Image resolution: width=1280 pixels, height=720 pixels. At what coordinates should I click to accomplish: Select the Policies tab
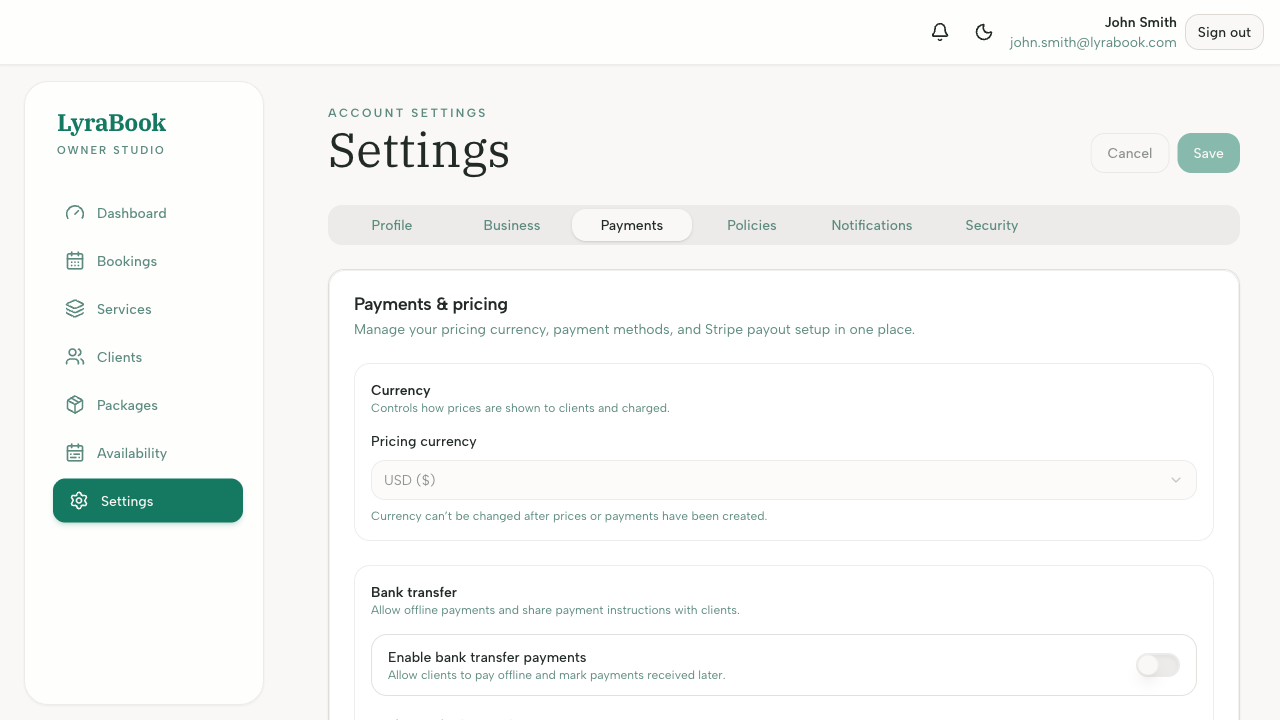(x=751, y=225)
